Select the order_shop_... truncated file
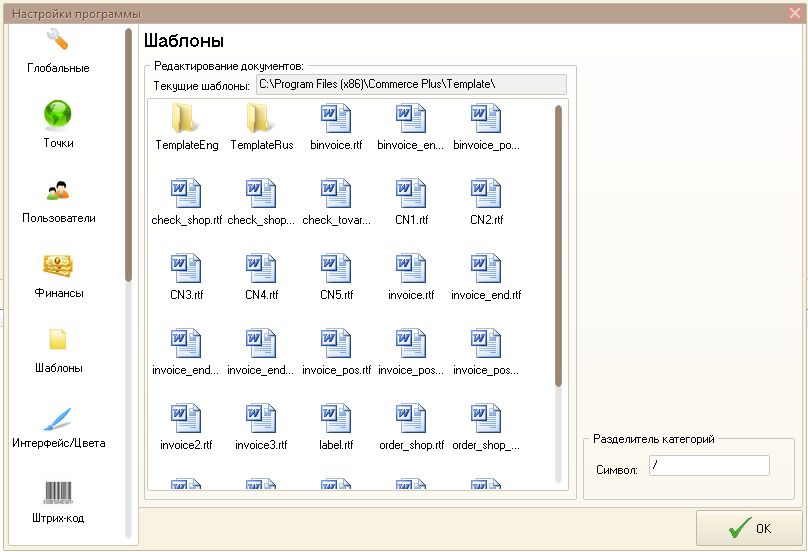This screenshot has height=552, width=808. (486, 427)
